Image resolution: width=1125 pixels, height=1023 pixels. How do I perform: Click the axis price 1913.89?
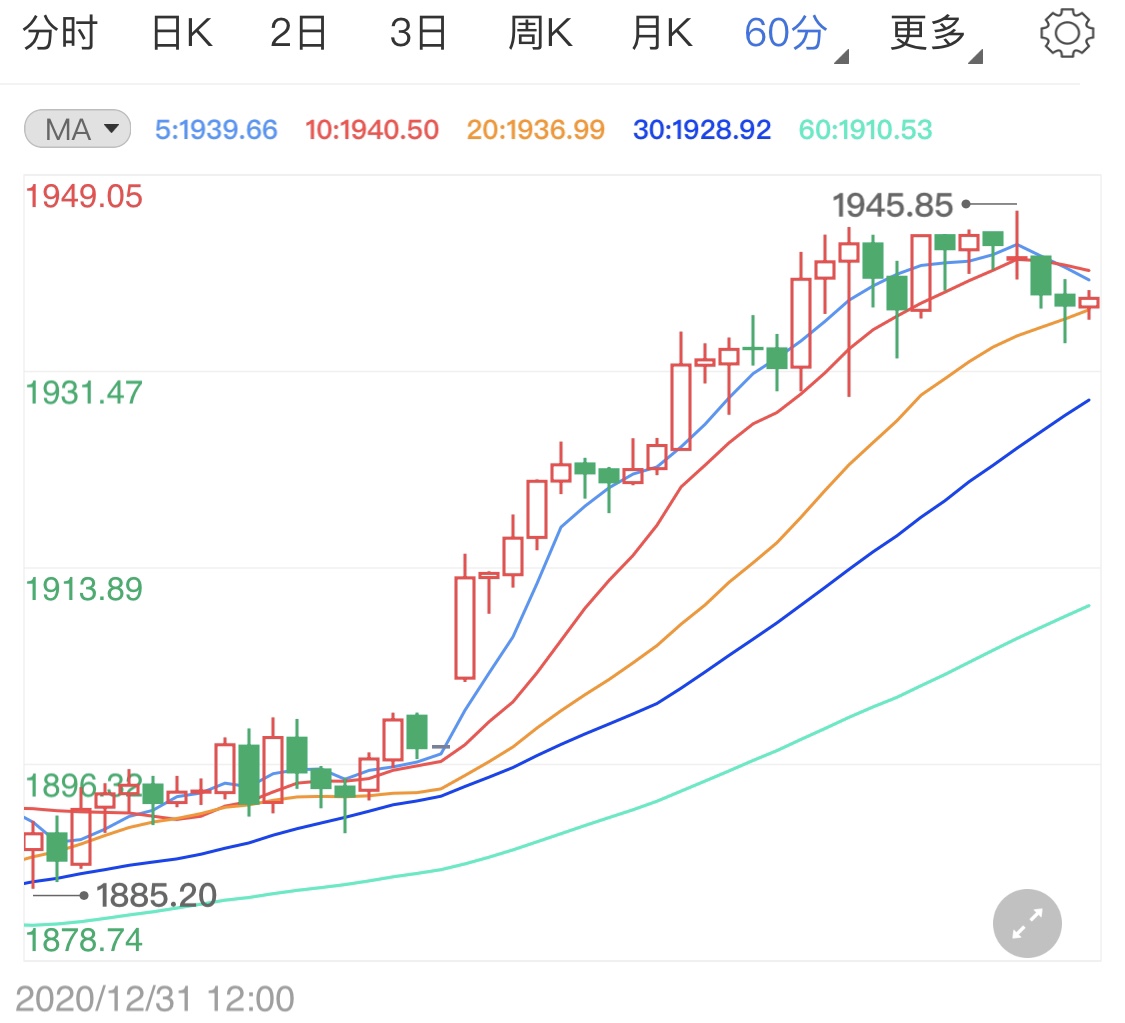point(84,590)
